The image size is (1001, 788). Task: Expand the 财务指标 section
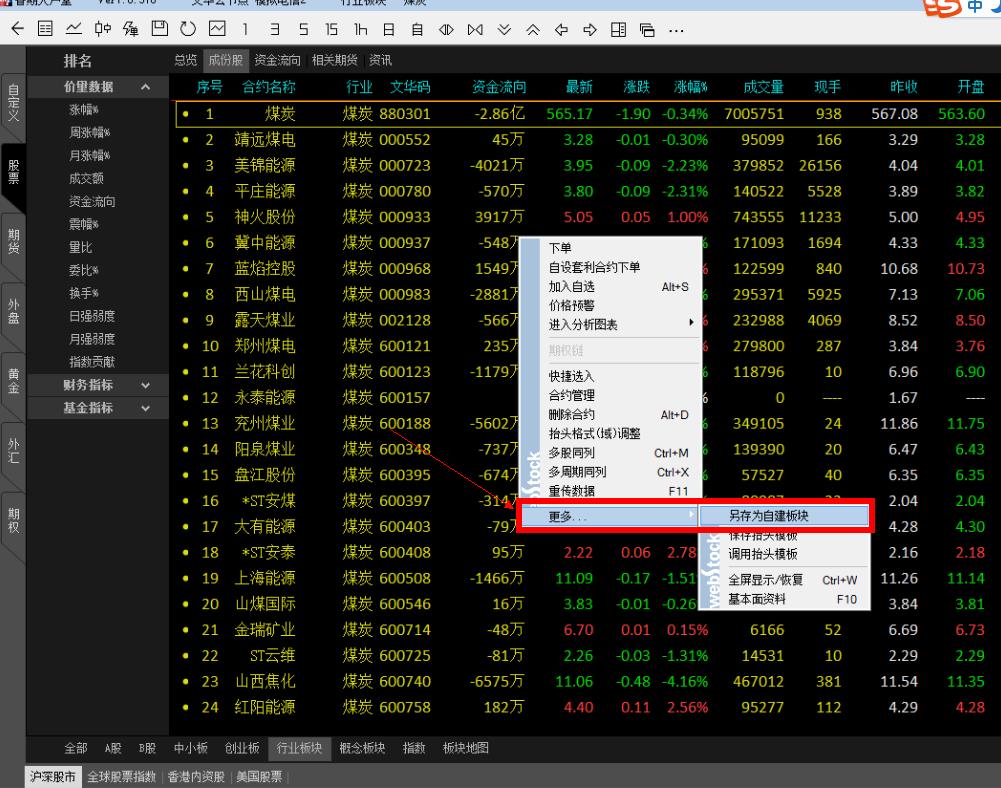click(x=91, y=384)
